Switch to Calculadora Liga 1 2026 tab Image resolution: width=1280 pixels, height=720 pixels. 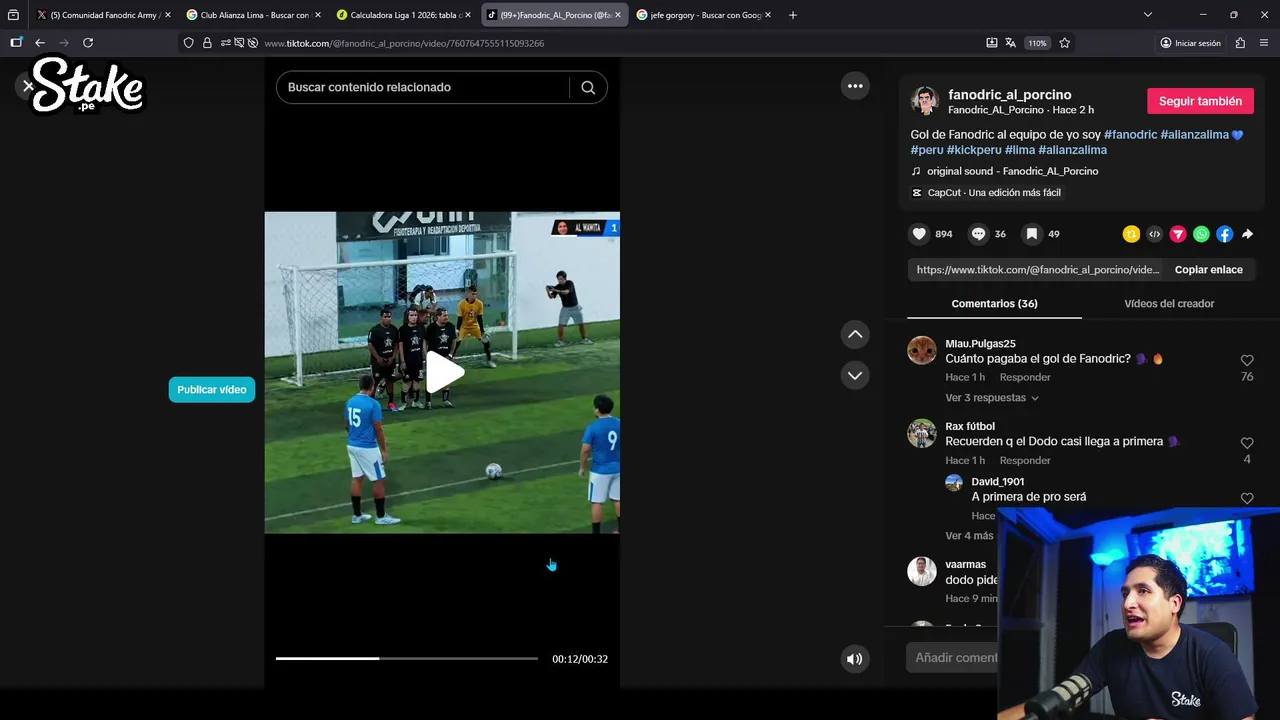[x=404, y=15]
